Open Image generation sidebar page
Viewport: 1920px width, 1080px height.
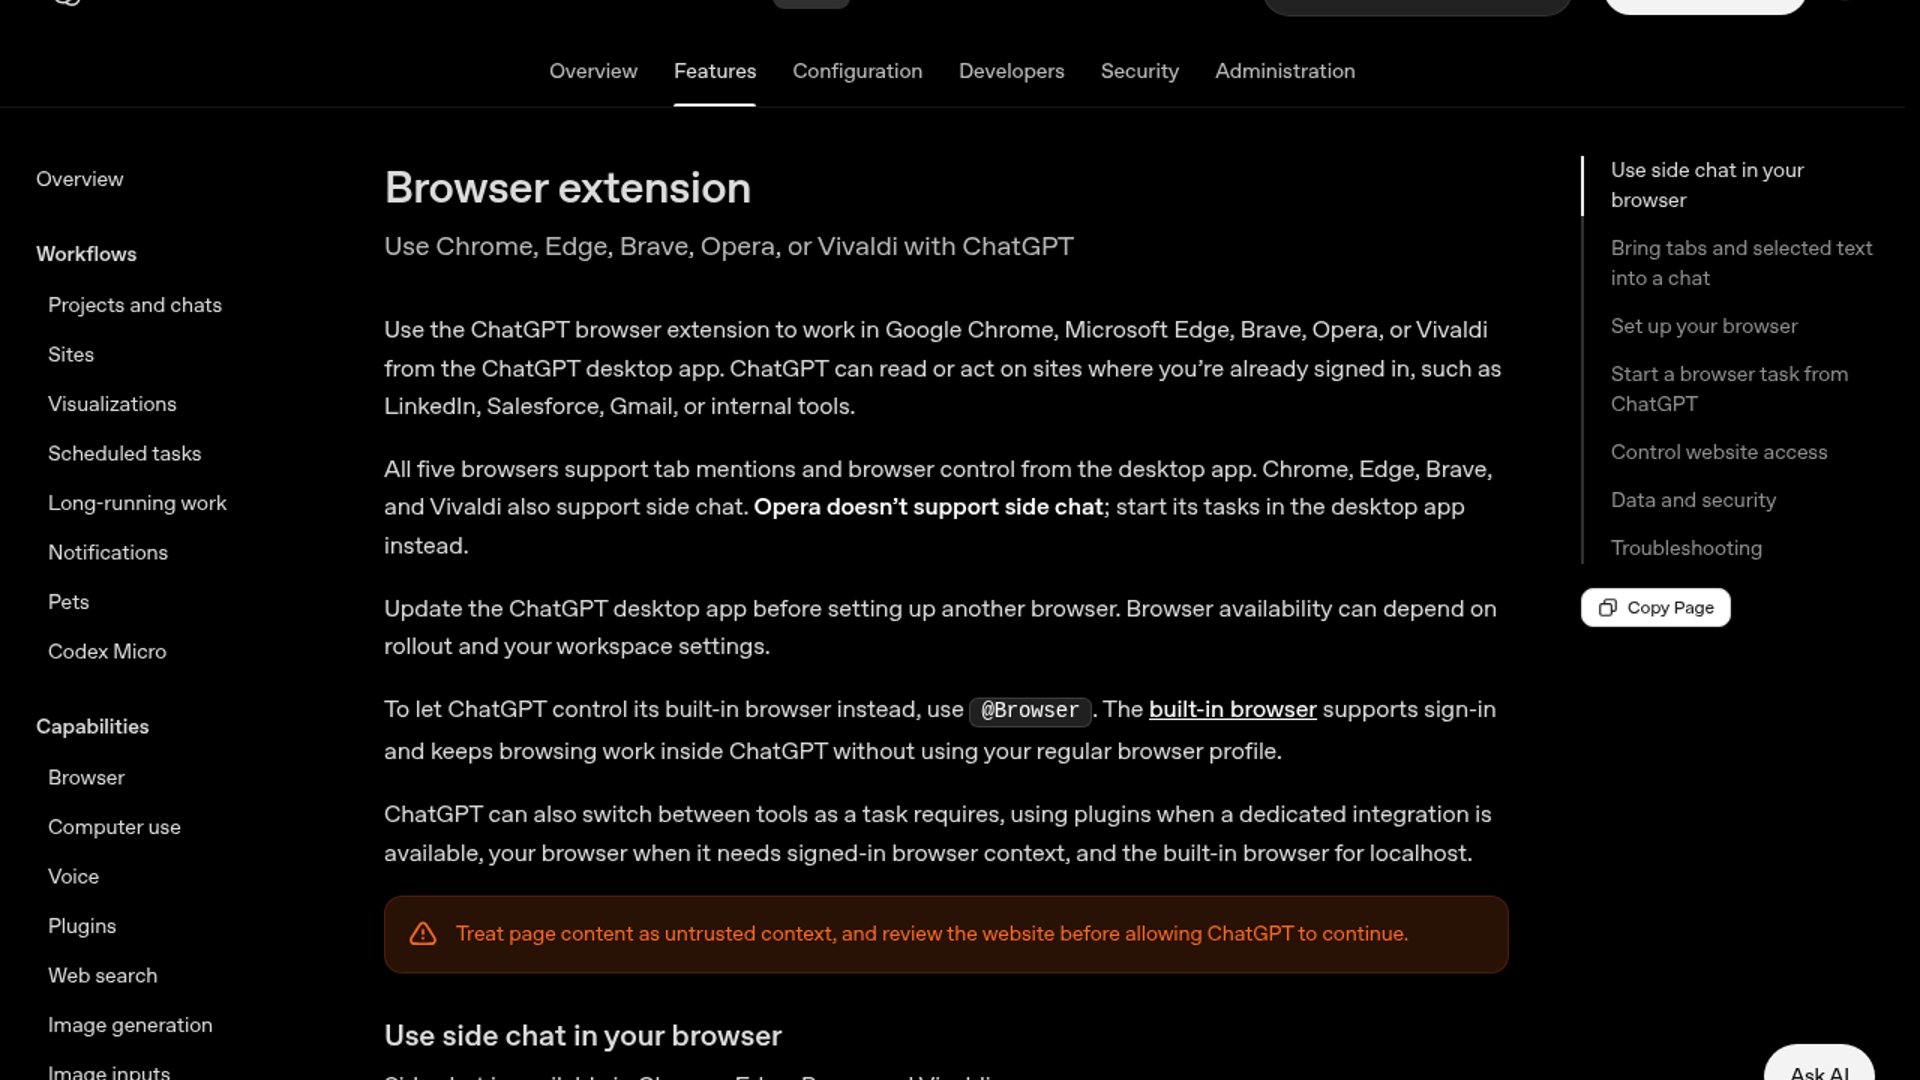(x=130, y=1025)
